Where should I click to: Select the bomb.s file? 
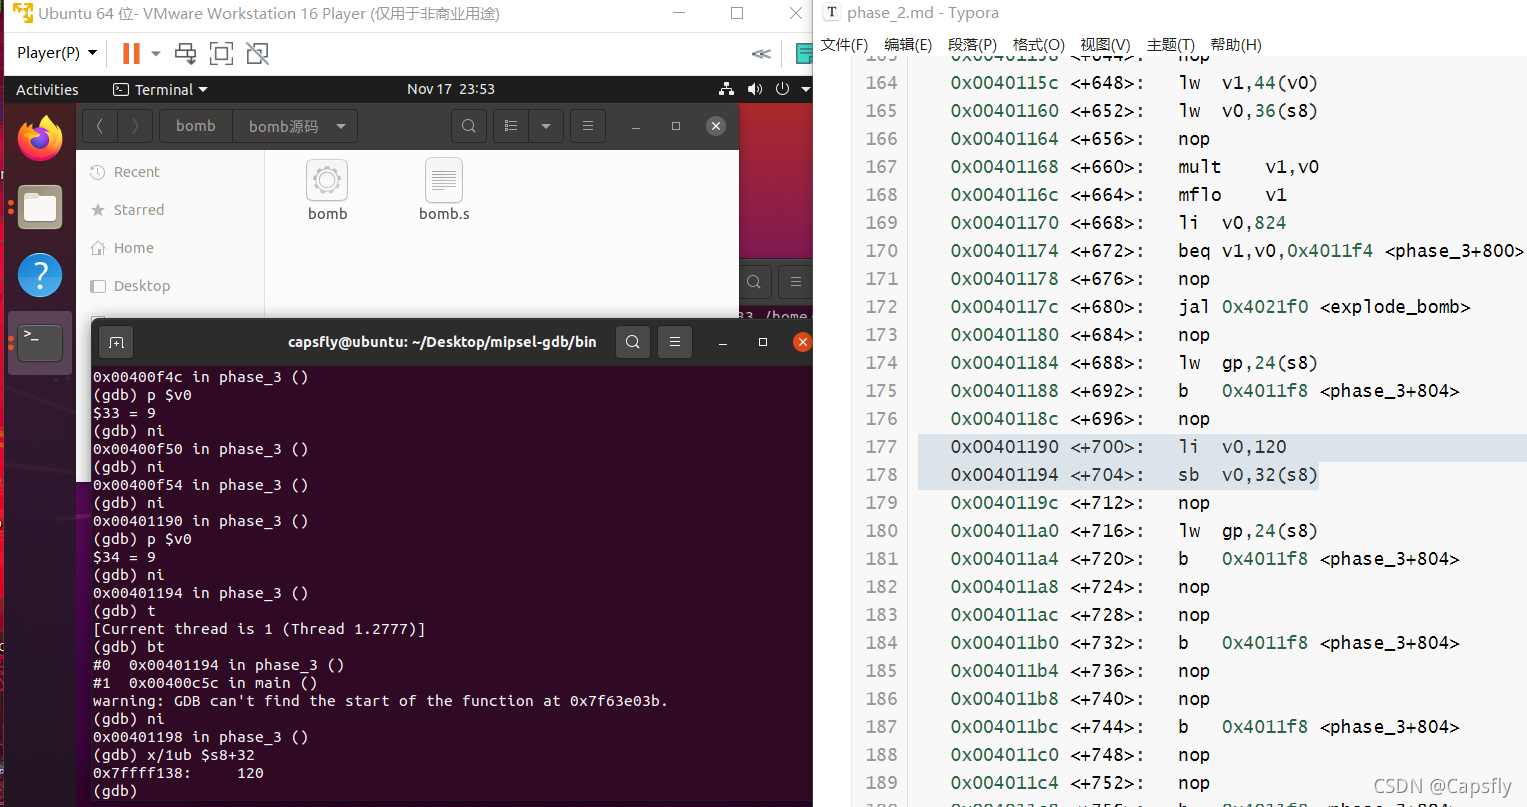pos(444,190)
